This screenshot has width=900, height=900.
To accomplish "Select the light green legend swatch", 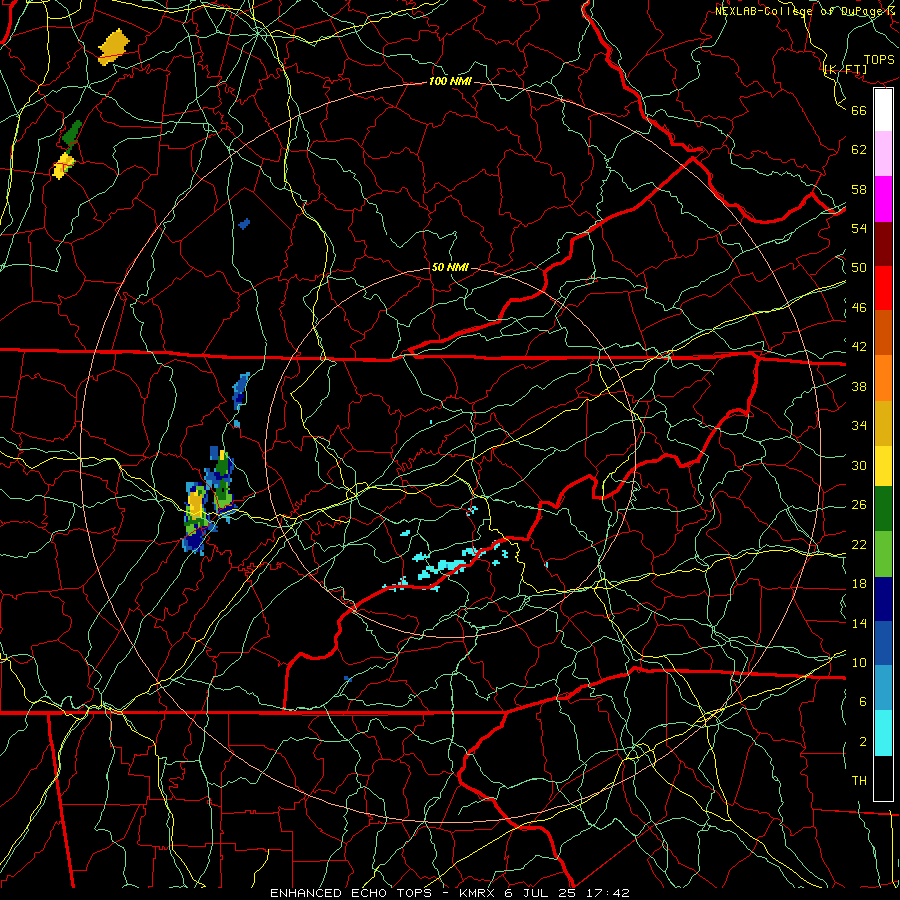I will coord(883,554).
